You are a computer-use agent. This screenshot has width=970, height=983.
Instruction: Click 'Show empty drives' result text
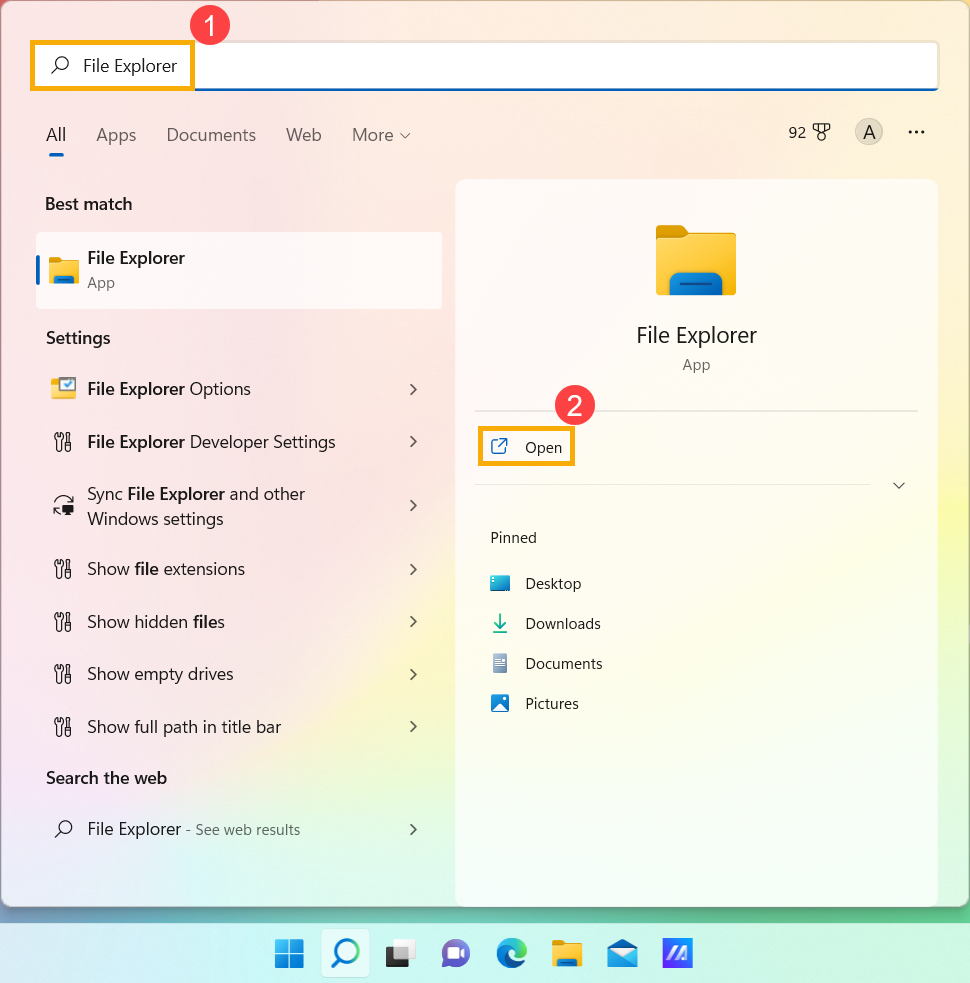(x=160, y=674)
